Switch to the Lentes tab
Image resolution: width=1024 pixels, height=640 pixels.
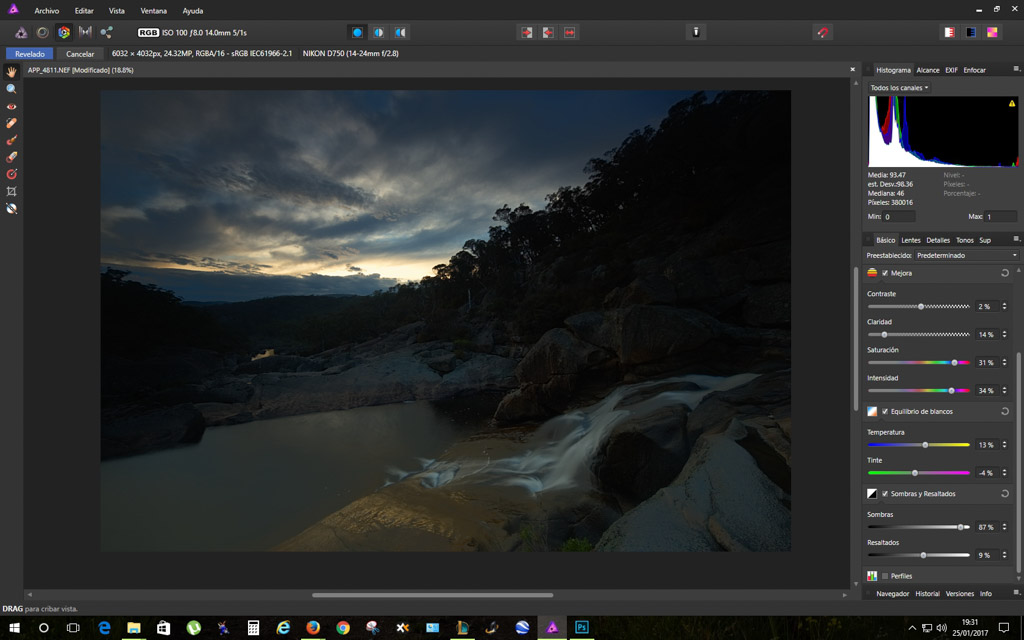tap(910, 240)
